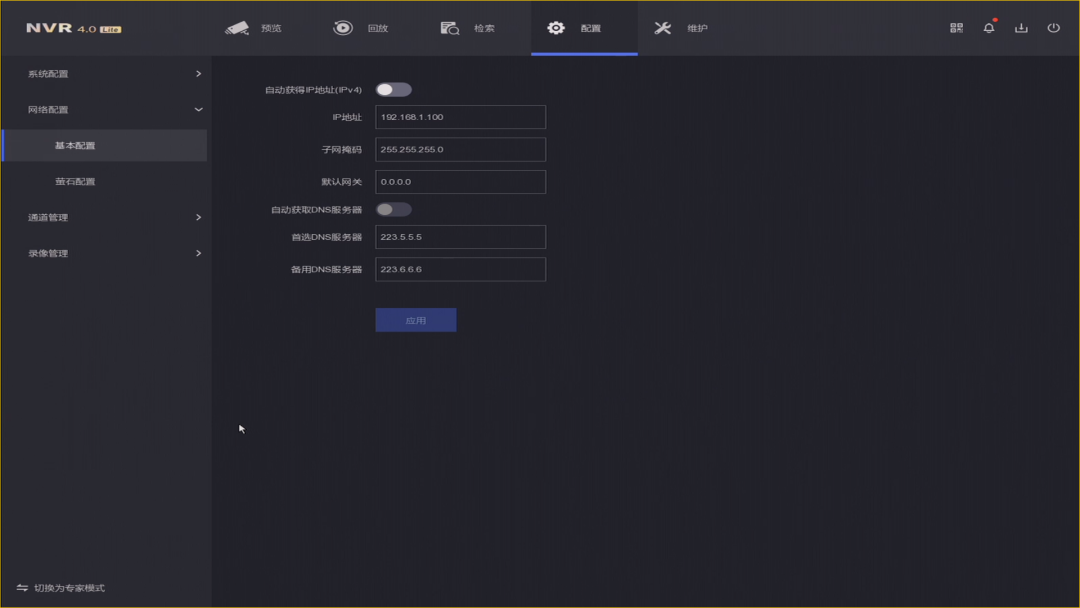Open the notification bell with red badge
This screenshot has width=1080, height=608.
click(x=988, y=28)
